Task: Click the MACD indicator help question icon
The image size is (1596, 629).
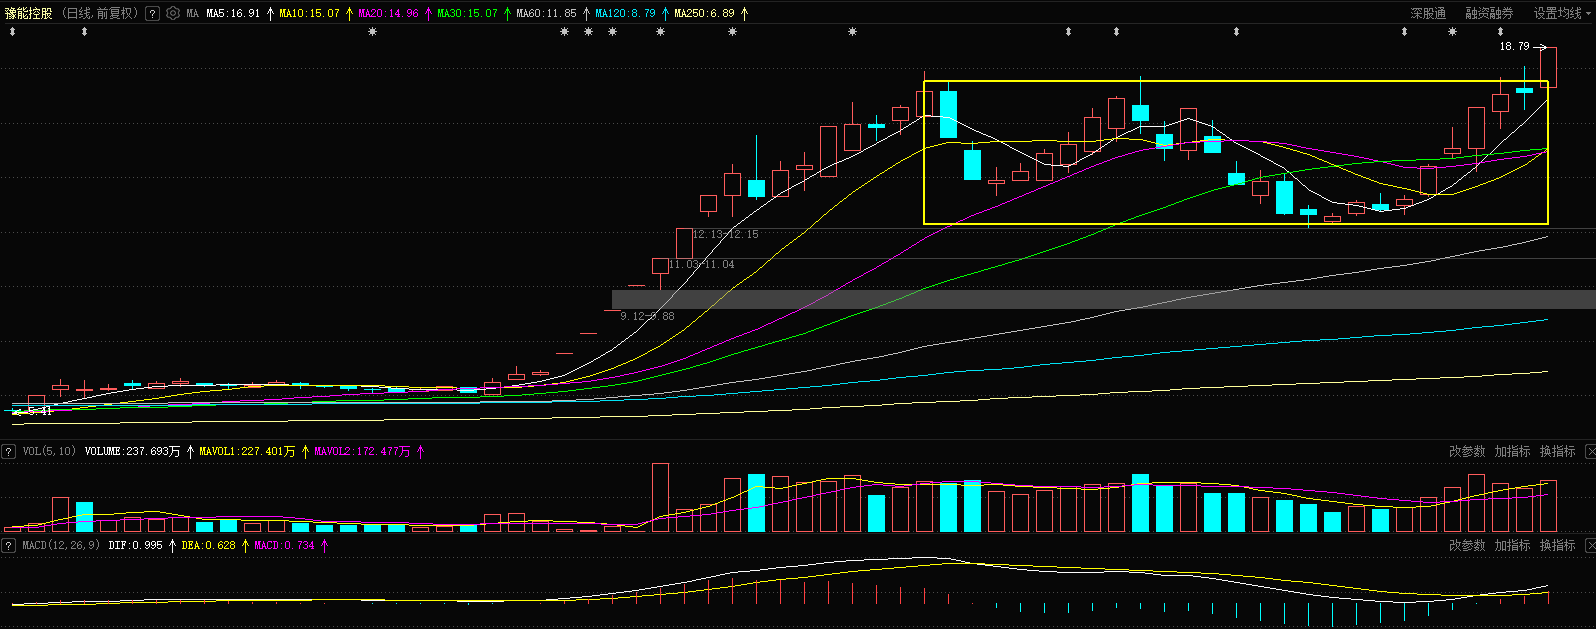Action: [8, 545]
